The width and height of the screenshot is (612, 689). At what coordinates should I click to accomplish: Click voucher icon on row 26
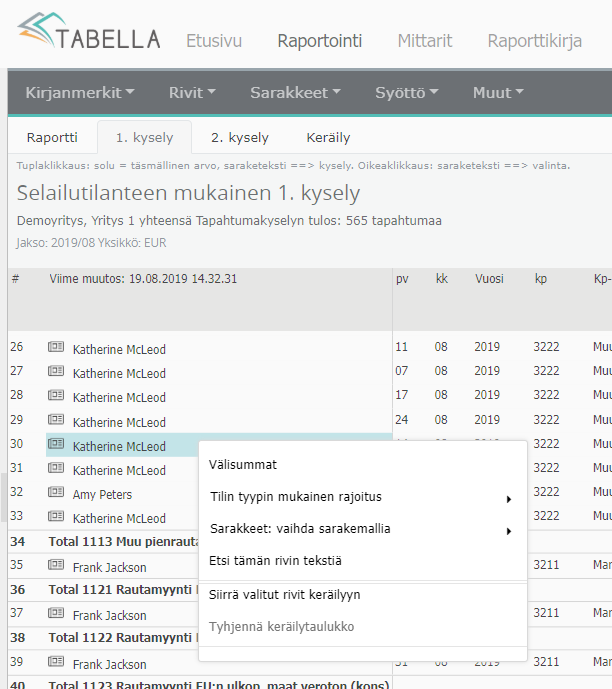tap(56, 348)
